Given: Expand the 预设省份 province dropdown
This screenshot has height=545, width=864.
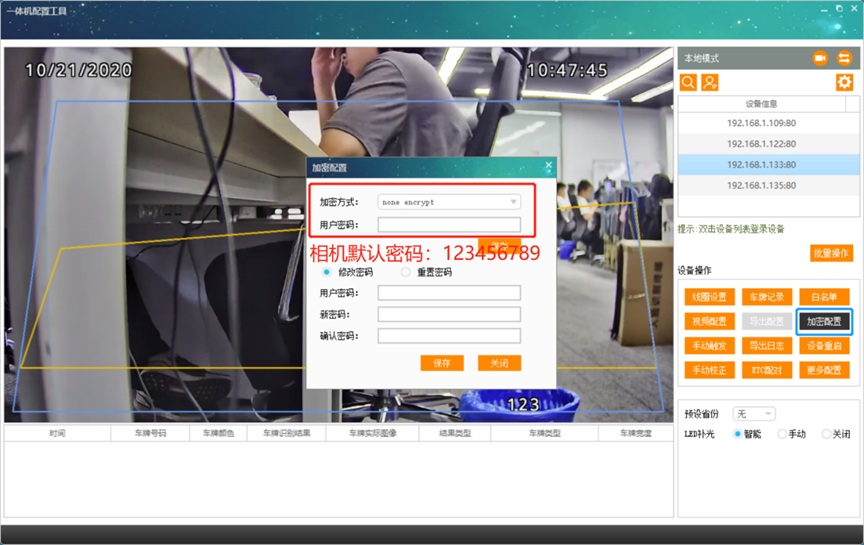Looking at the screenshot, I should [754, 413].
